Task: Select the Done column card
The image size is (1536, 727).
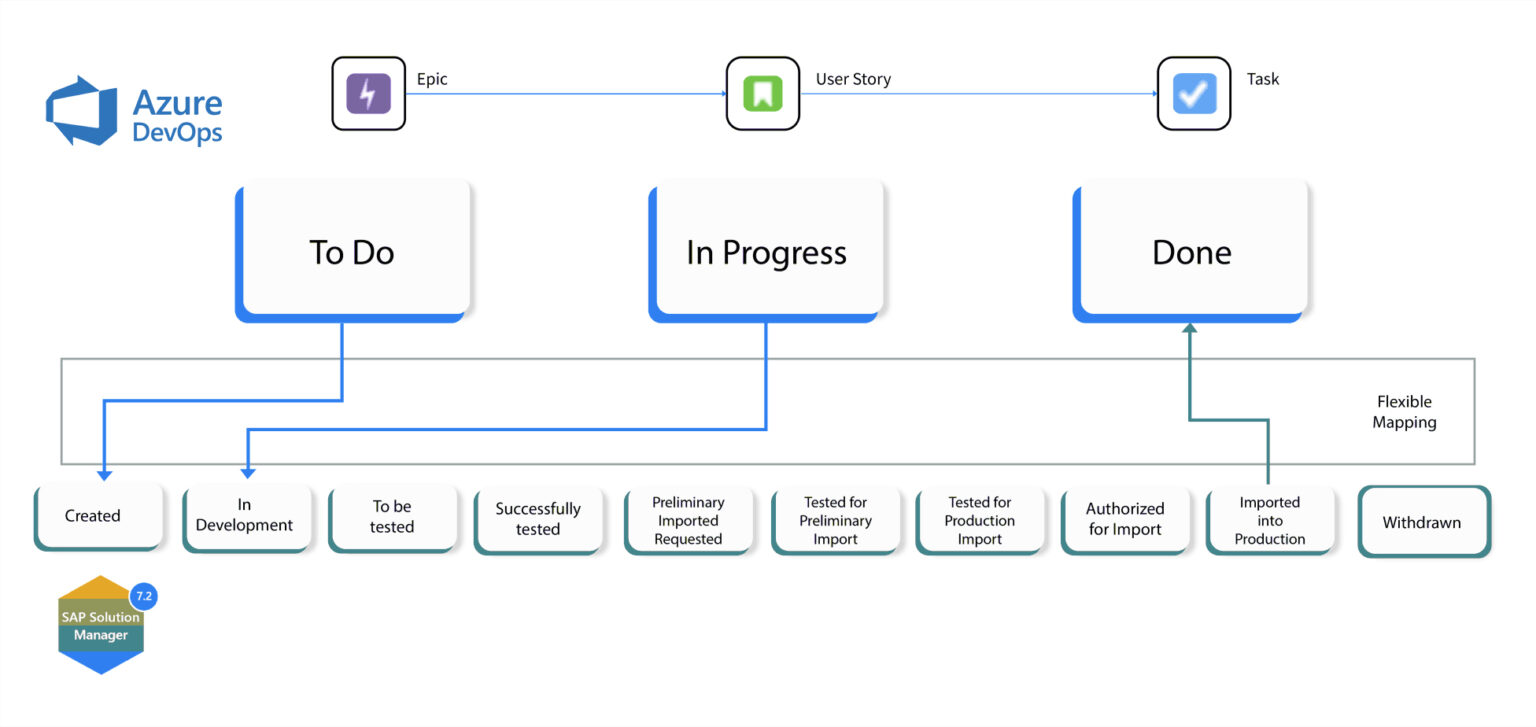Action: 1190,252
